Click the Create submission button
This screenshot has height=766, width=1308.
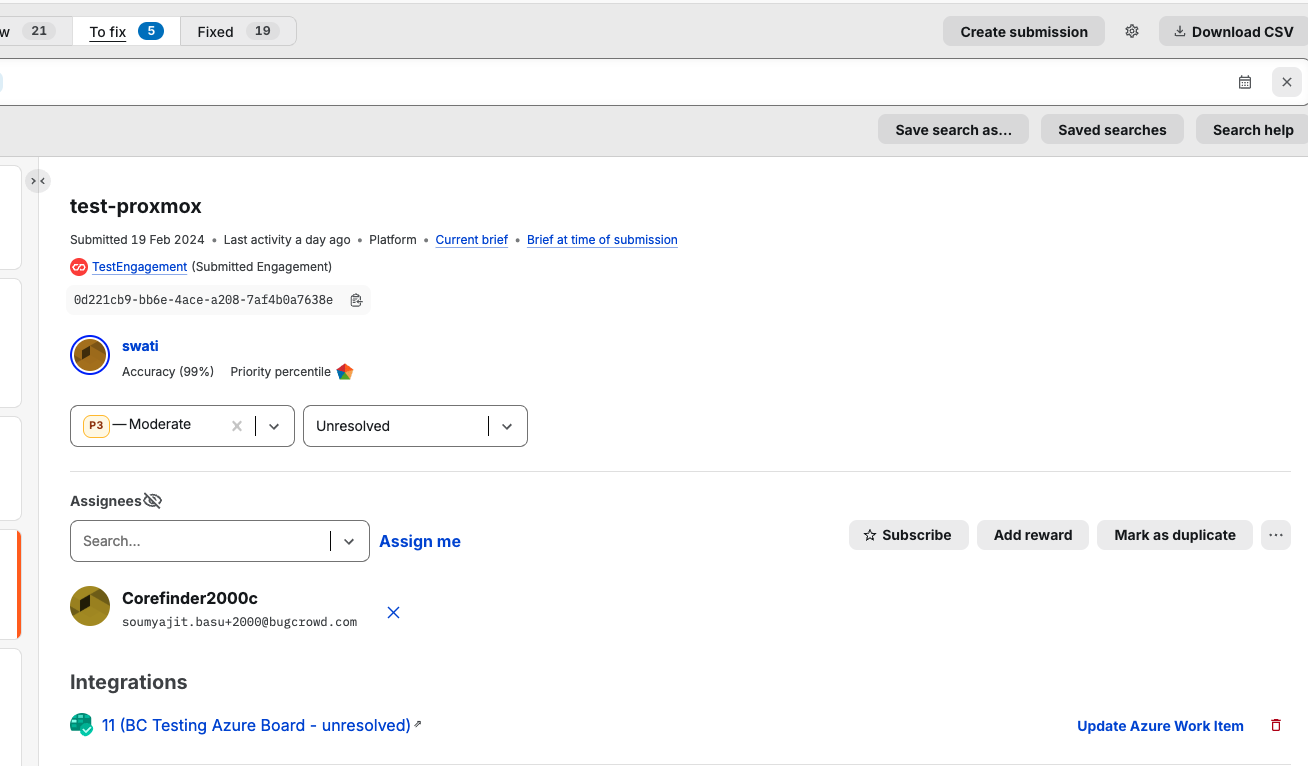1023,31
